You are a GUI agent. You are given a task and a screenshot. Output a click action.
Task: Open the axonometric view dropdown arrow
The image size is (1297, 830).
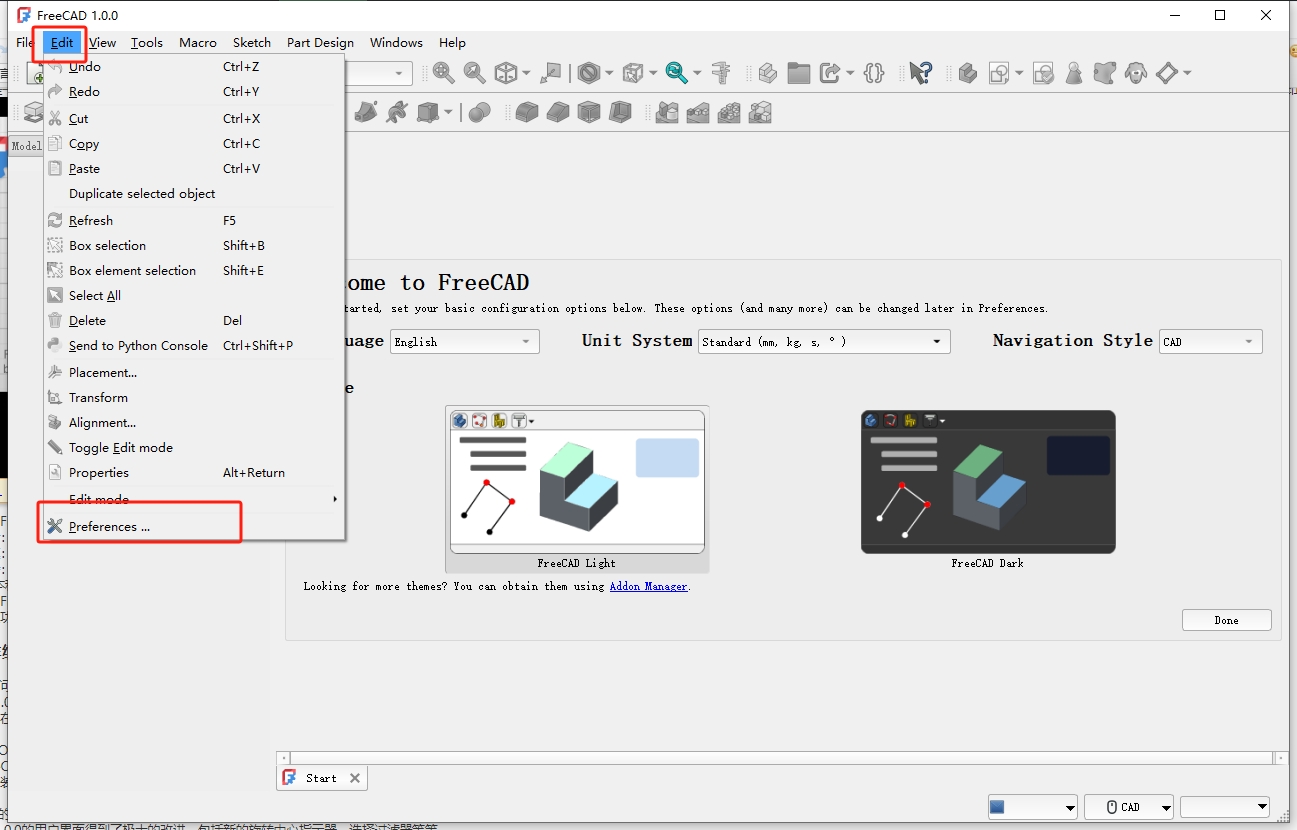(526, 73)
